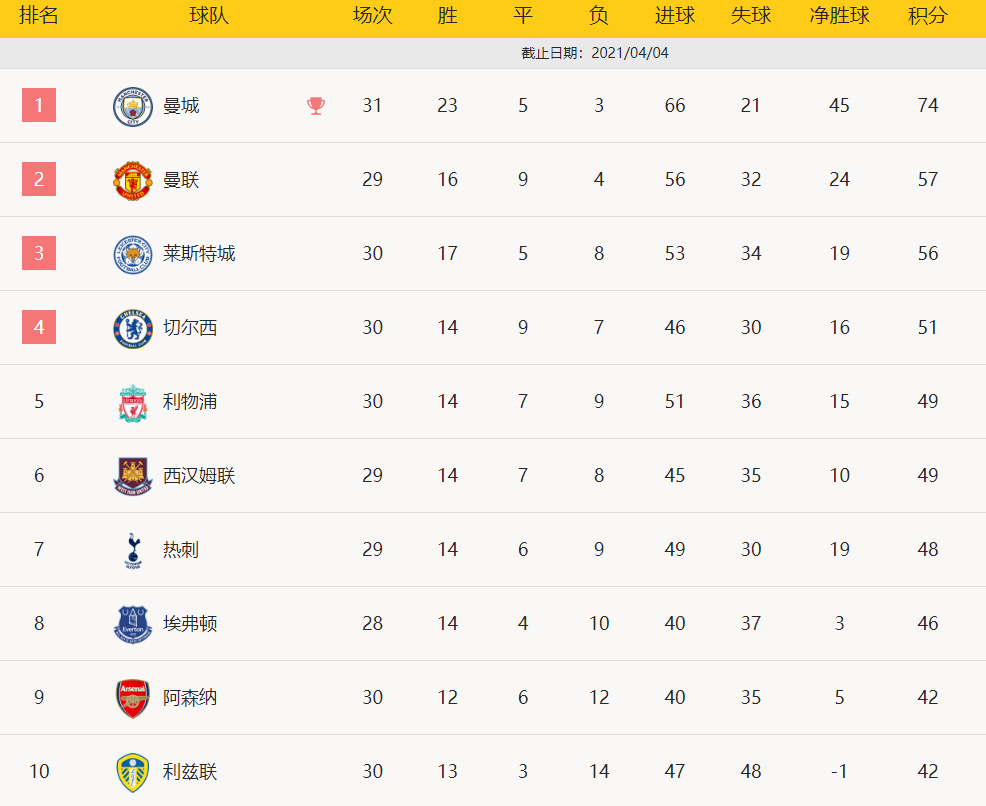Open the 西汉姆联 team link
The height and width of the screenshot is (806, 986).
pyautogui.click(x=199, y=476)
